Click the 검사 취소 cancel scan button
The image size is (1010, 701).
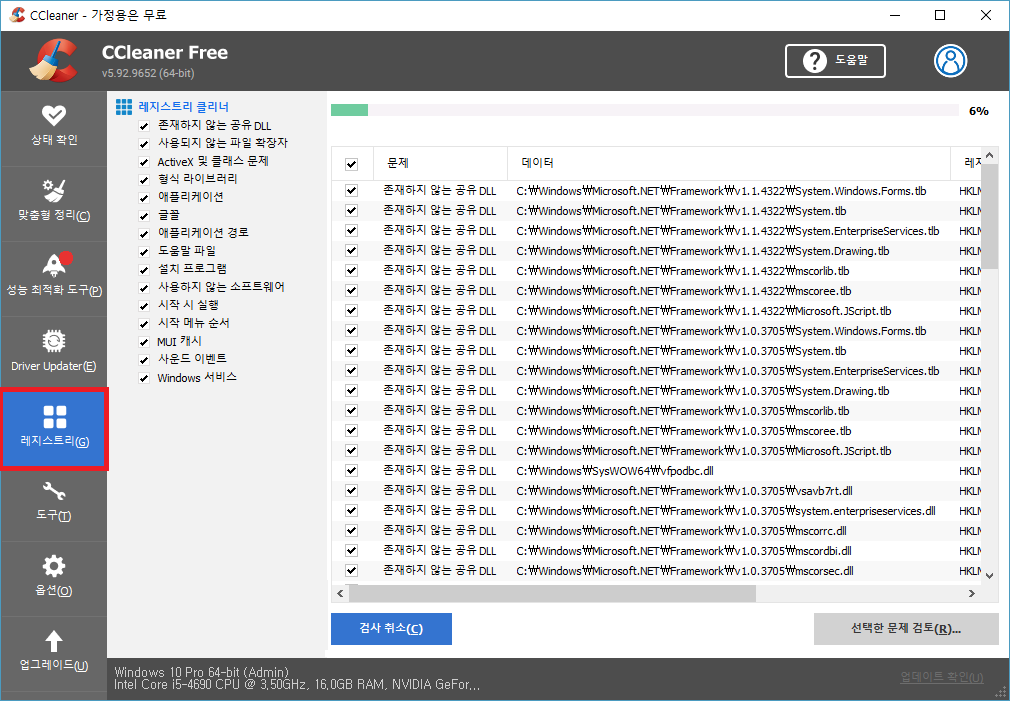391,629
